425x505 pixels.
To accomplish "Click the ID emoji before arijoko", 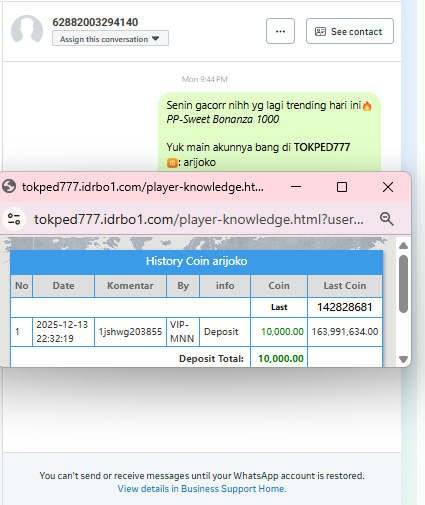I will point(172,163).
